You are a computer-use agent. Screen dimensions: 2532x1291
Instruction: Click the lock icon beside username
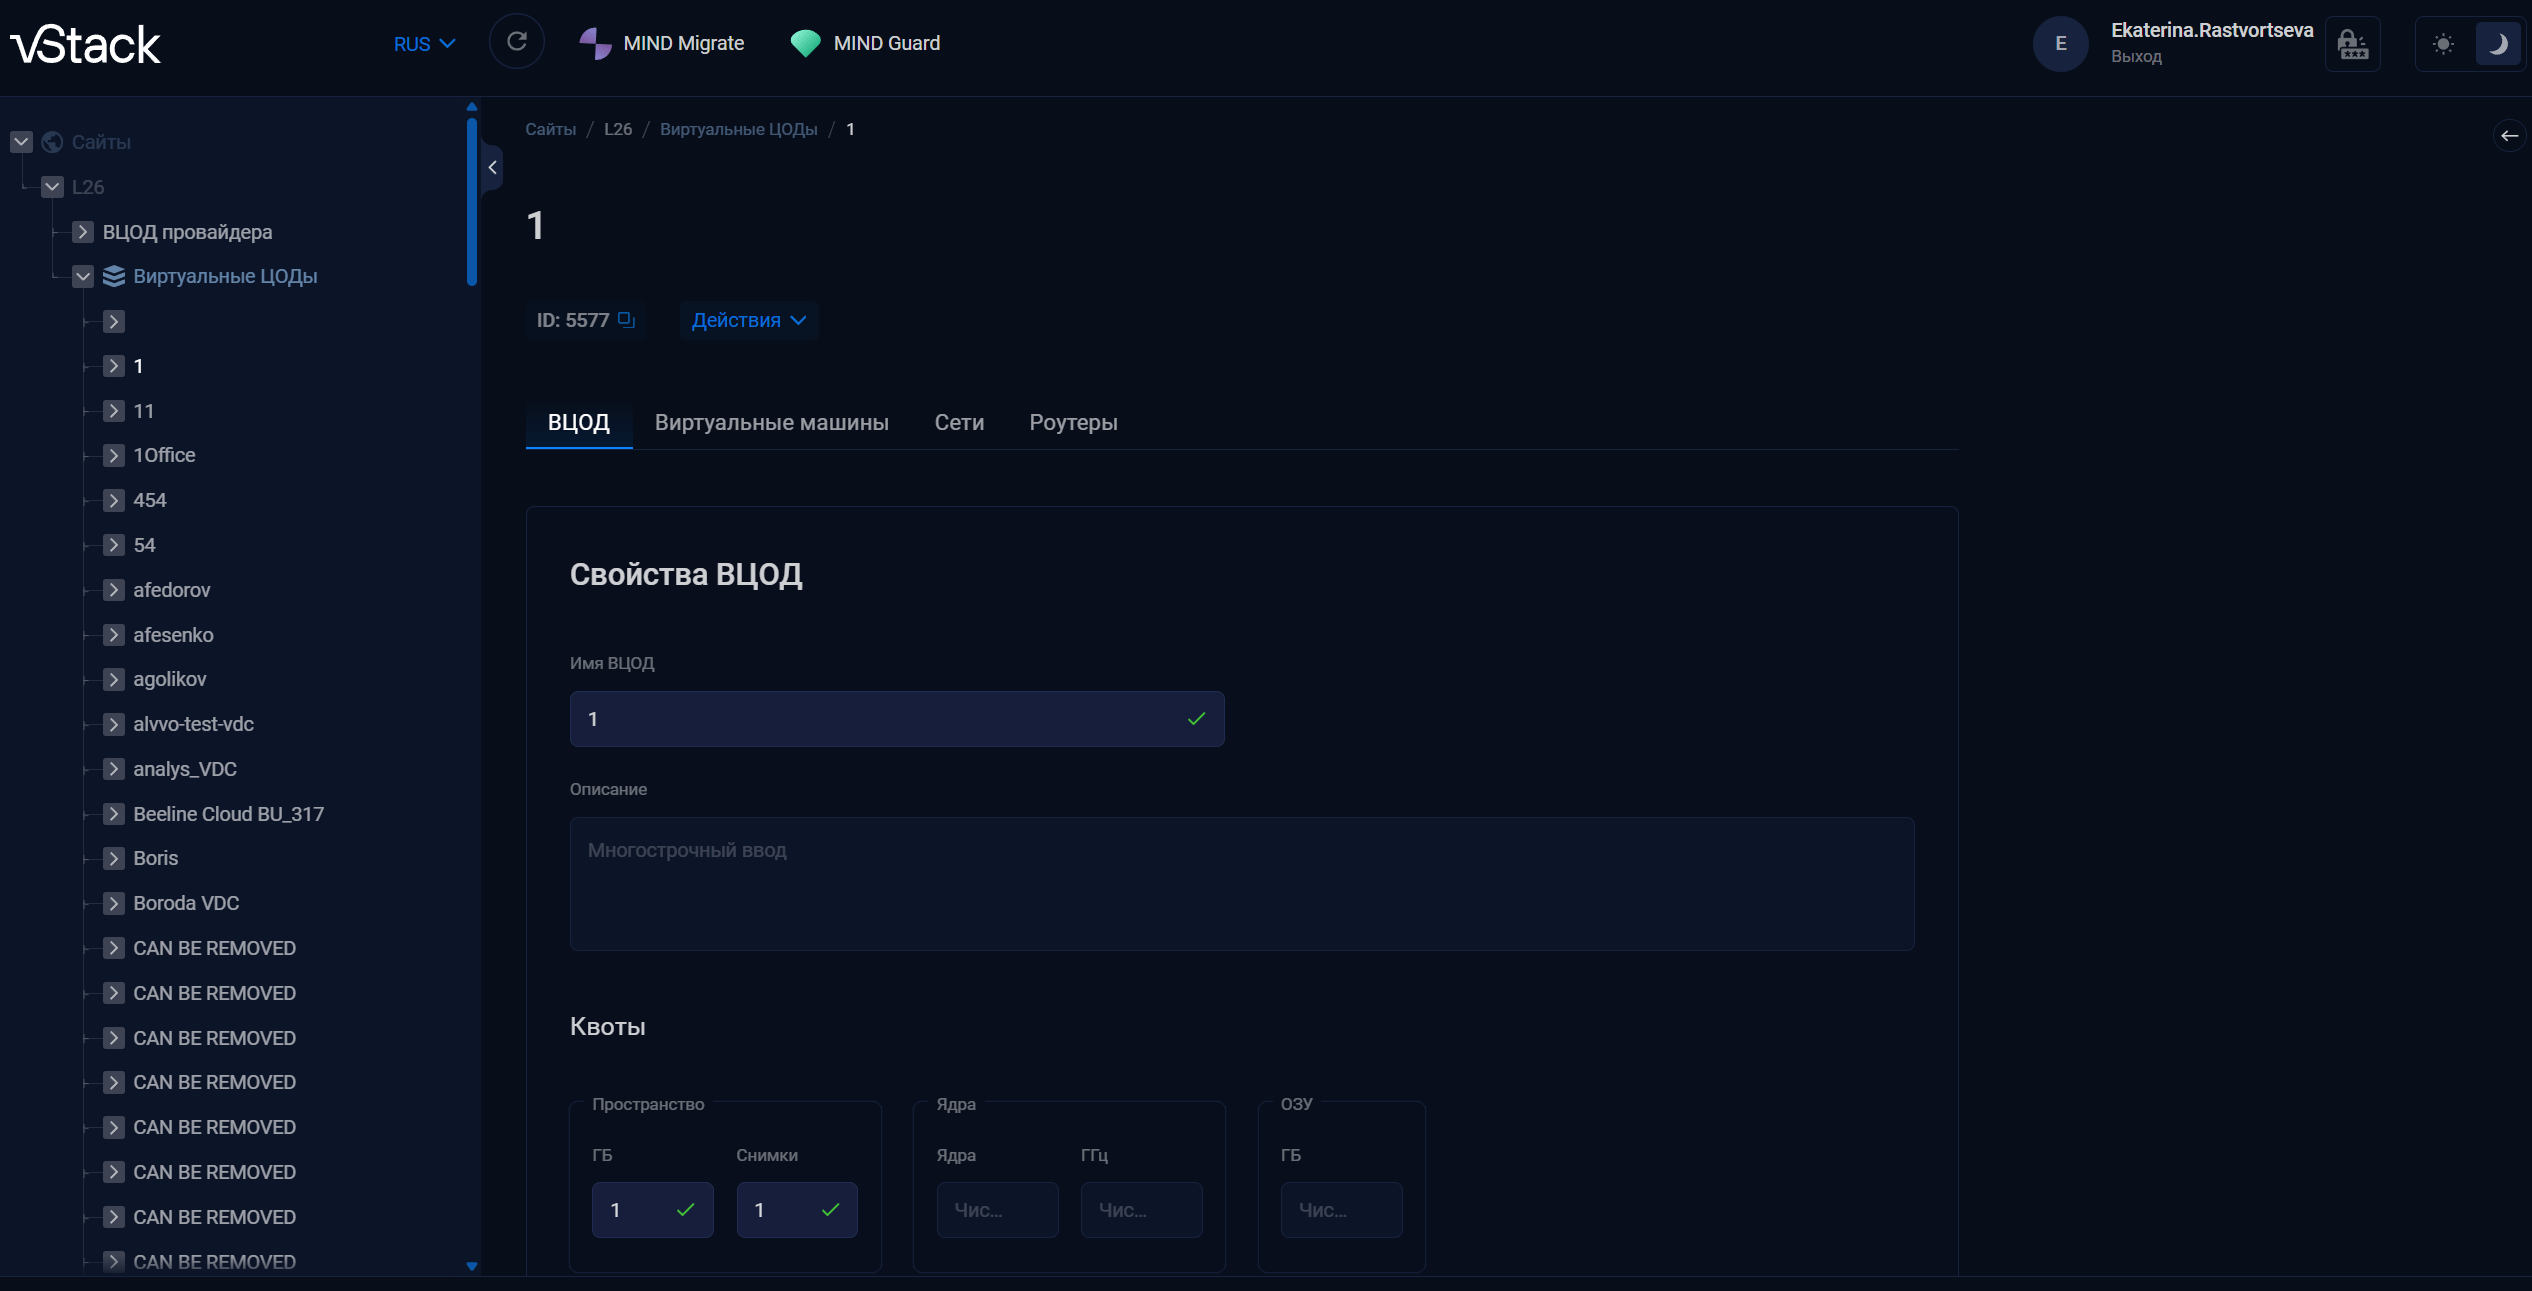pyautogui.click(x=2352, y=44)
